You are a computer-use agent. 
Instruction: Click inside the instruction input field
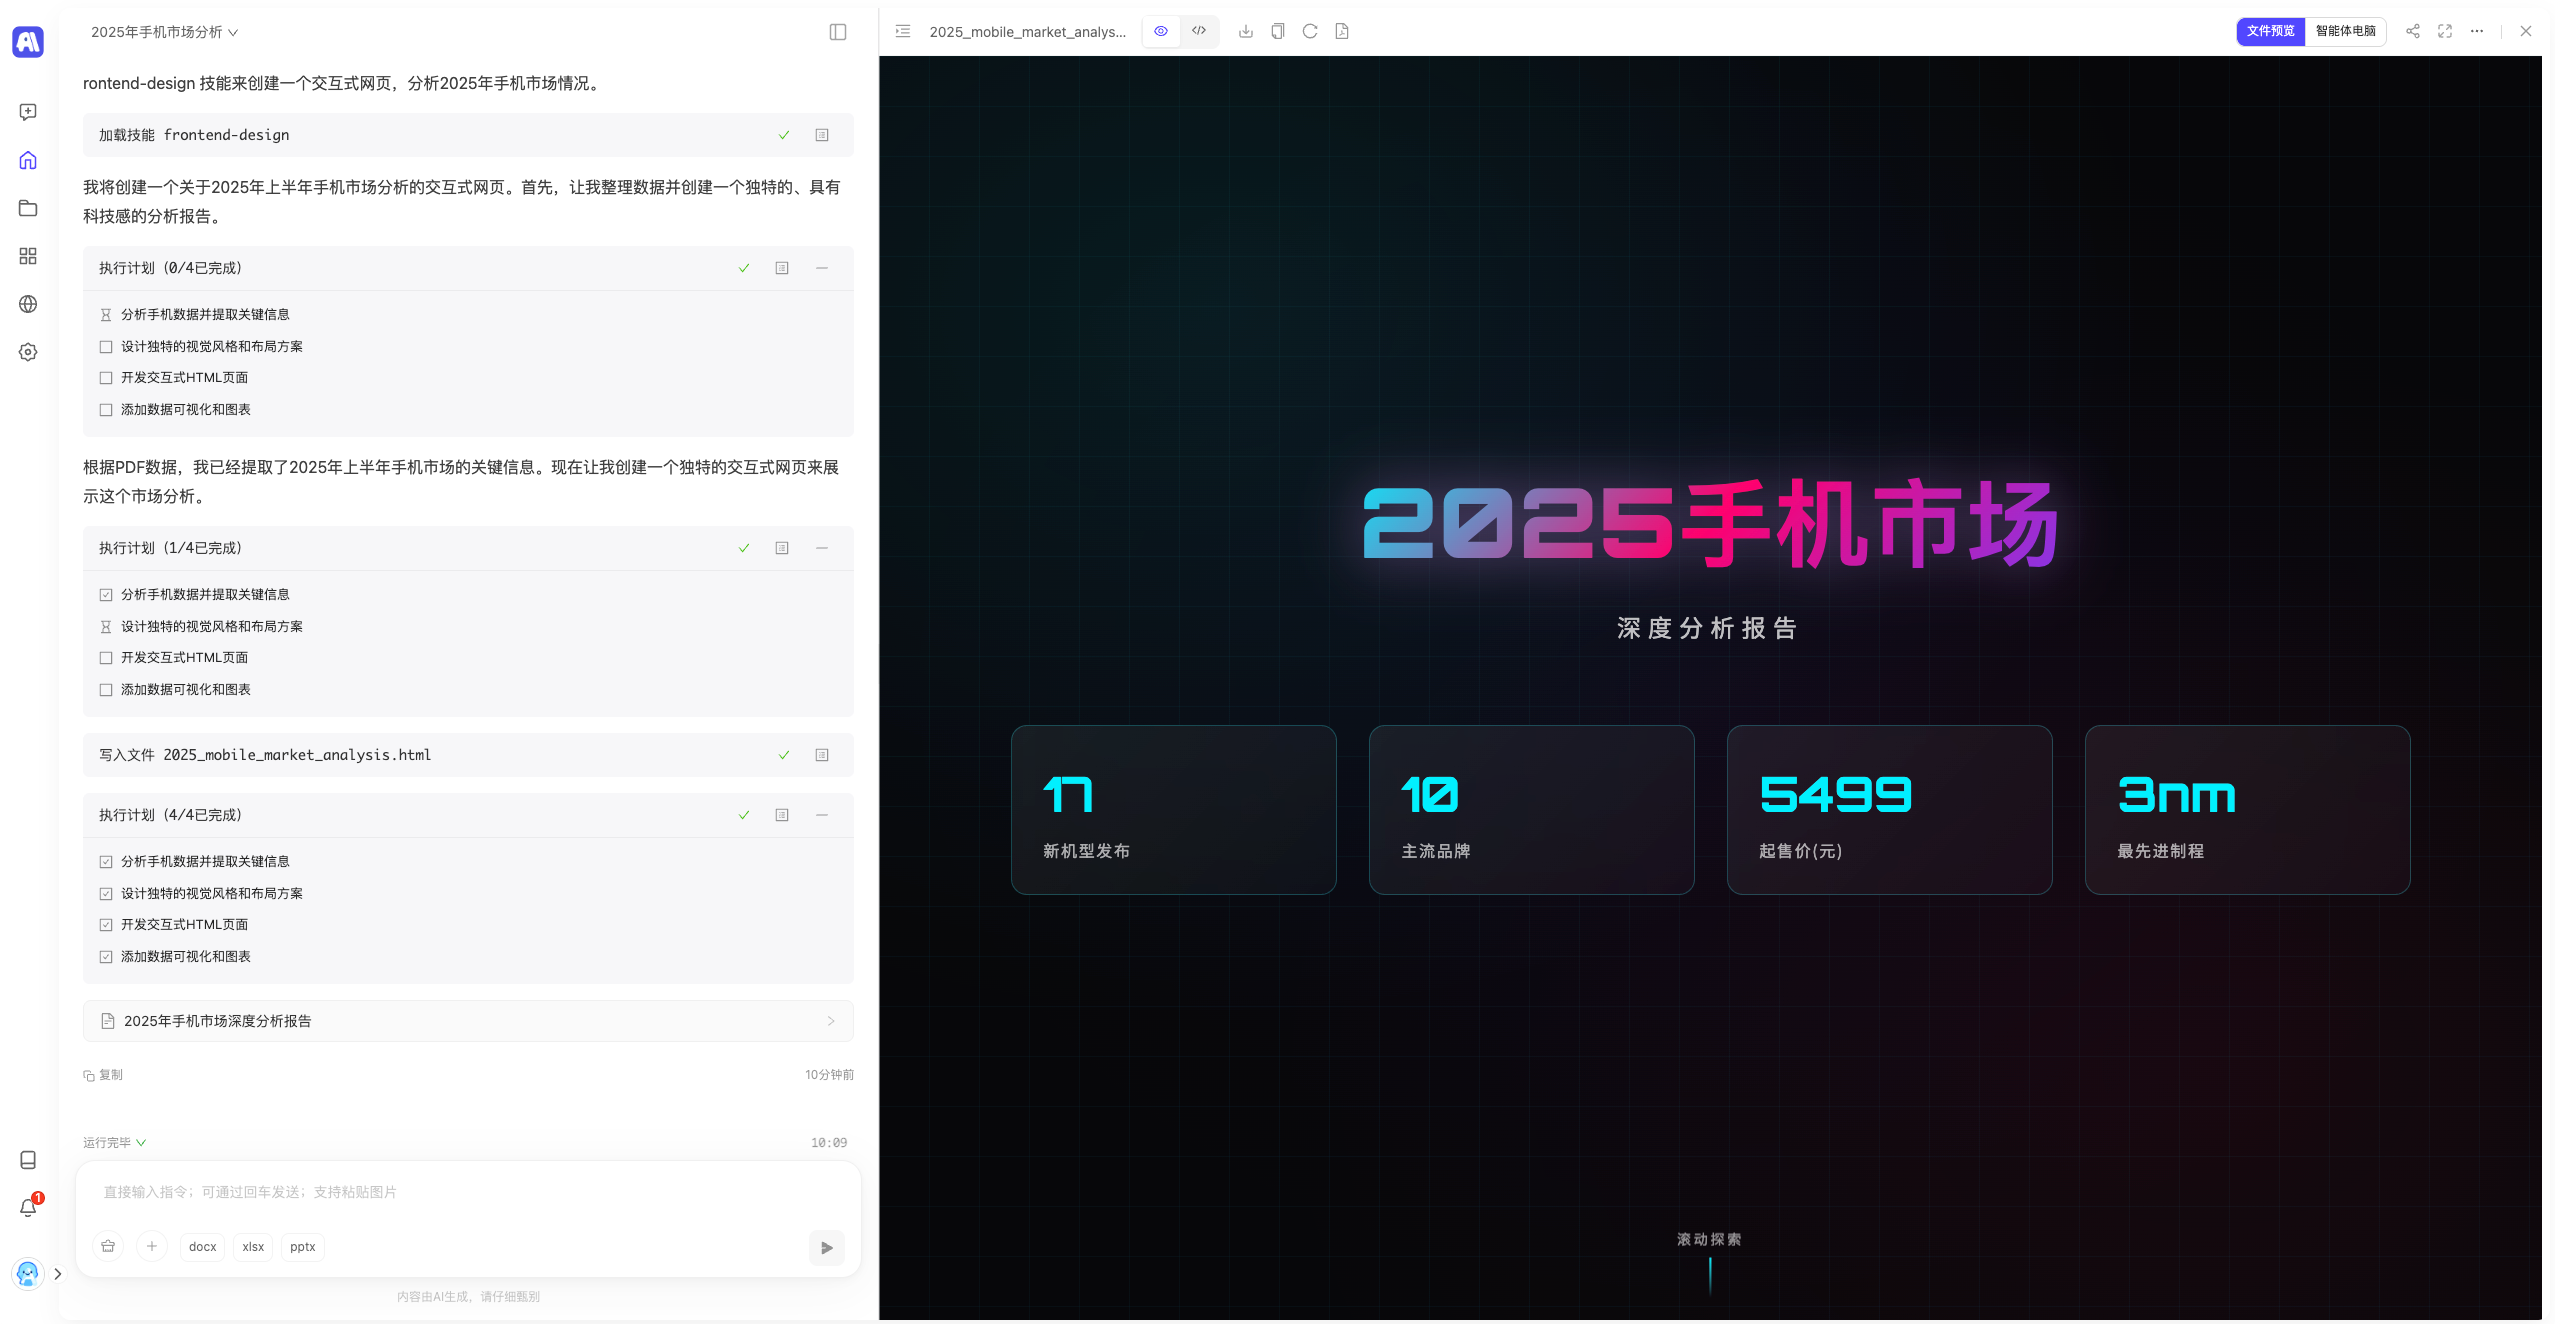pyautogui.click(x=400, y=1192)
